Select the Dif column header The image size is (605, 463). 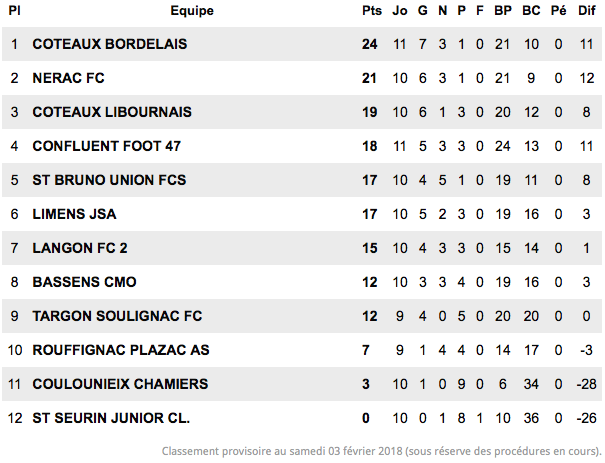pos(586,11)
